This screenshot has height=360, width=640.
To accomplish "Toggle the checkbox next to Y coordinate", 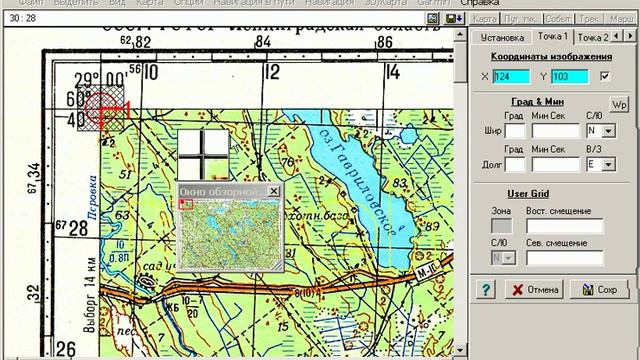I will click(605, 76).
